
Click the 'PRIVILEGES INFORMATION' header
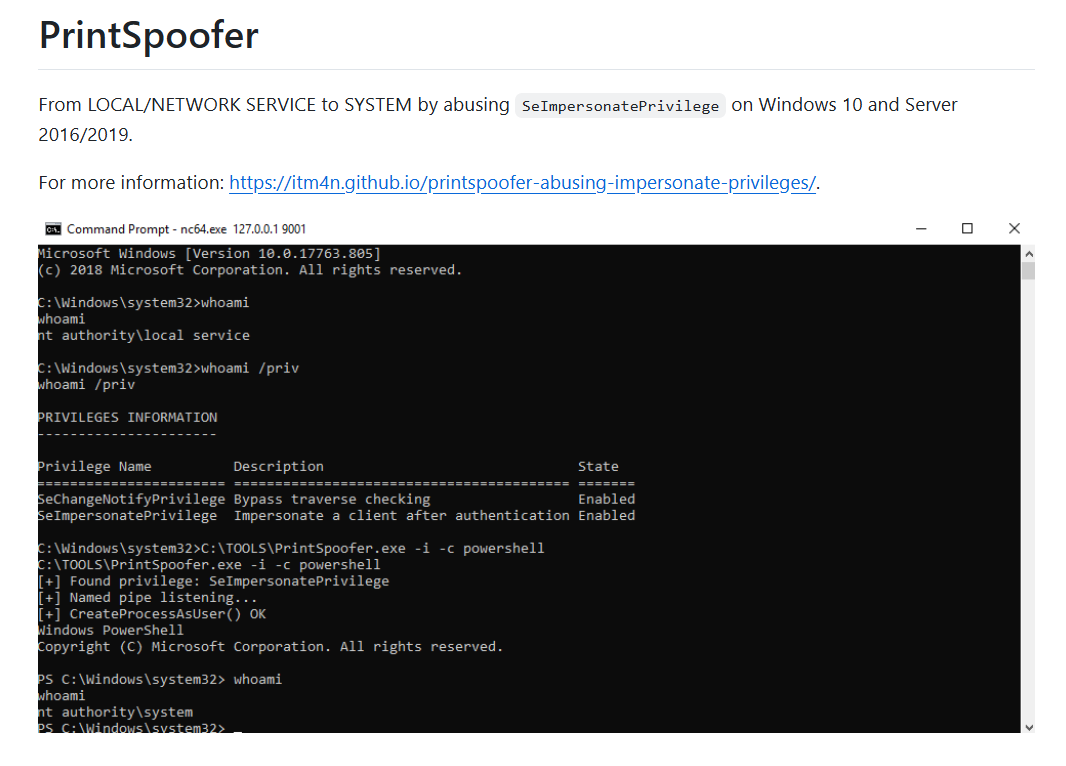128,417
